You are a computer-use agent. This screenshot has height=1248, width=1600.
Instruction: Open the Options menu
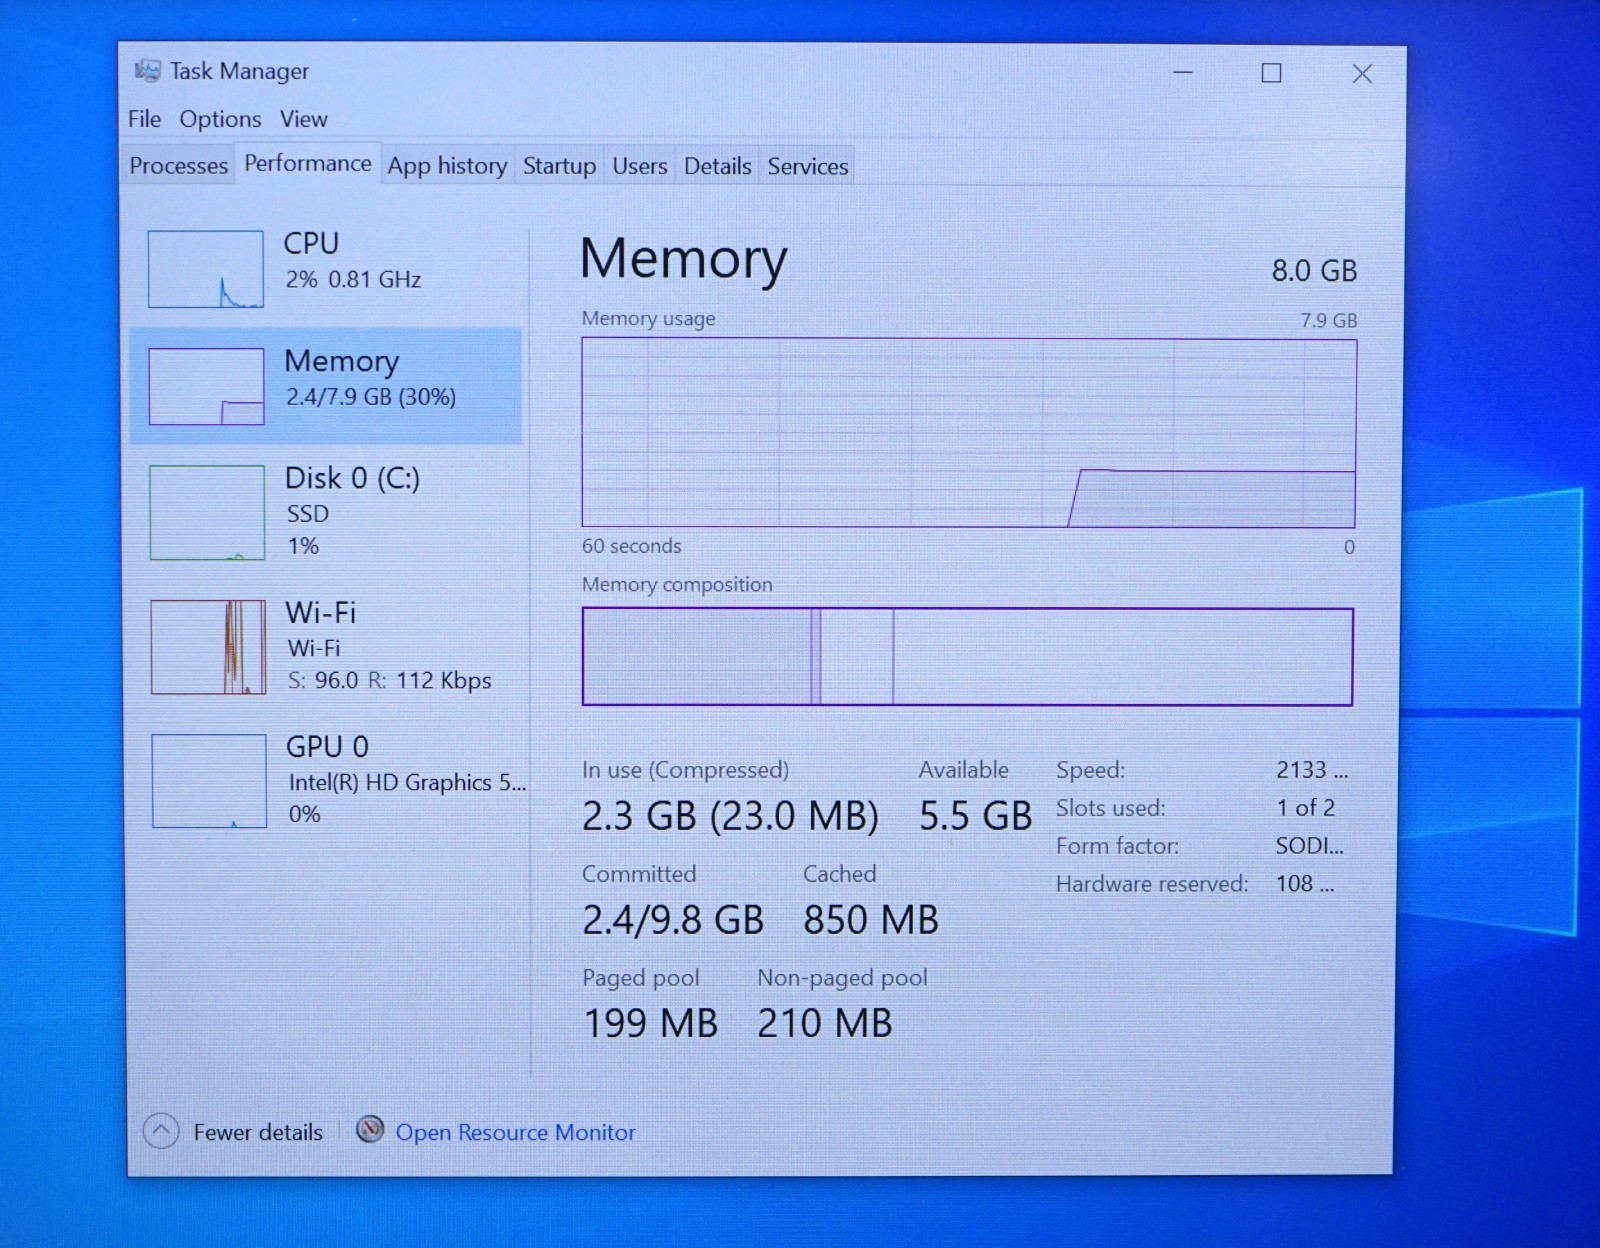pyautogui.click(x=220, y=119)
